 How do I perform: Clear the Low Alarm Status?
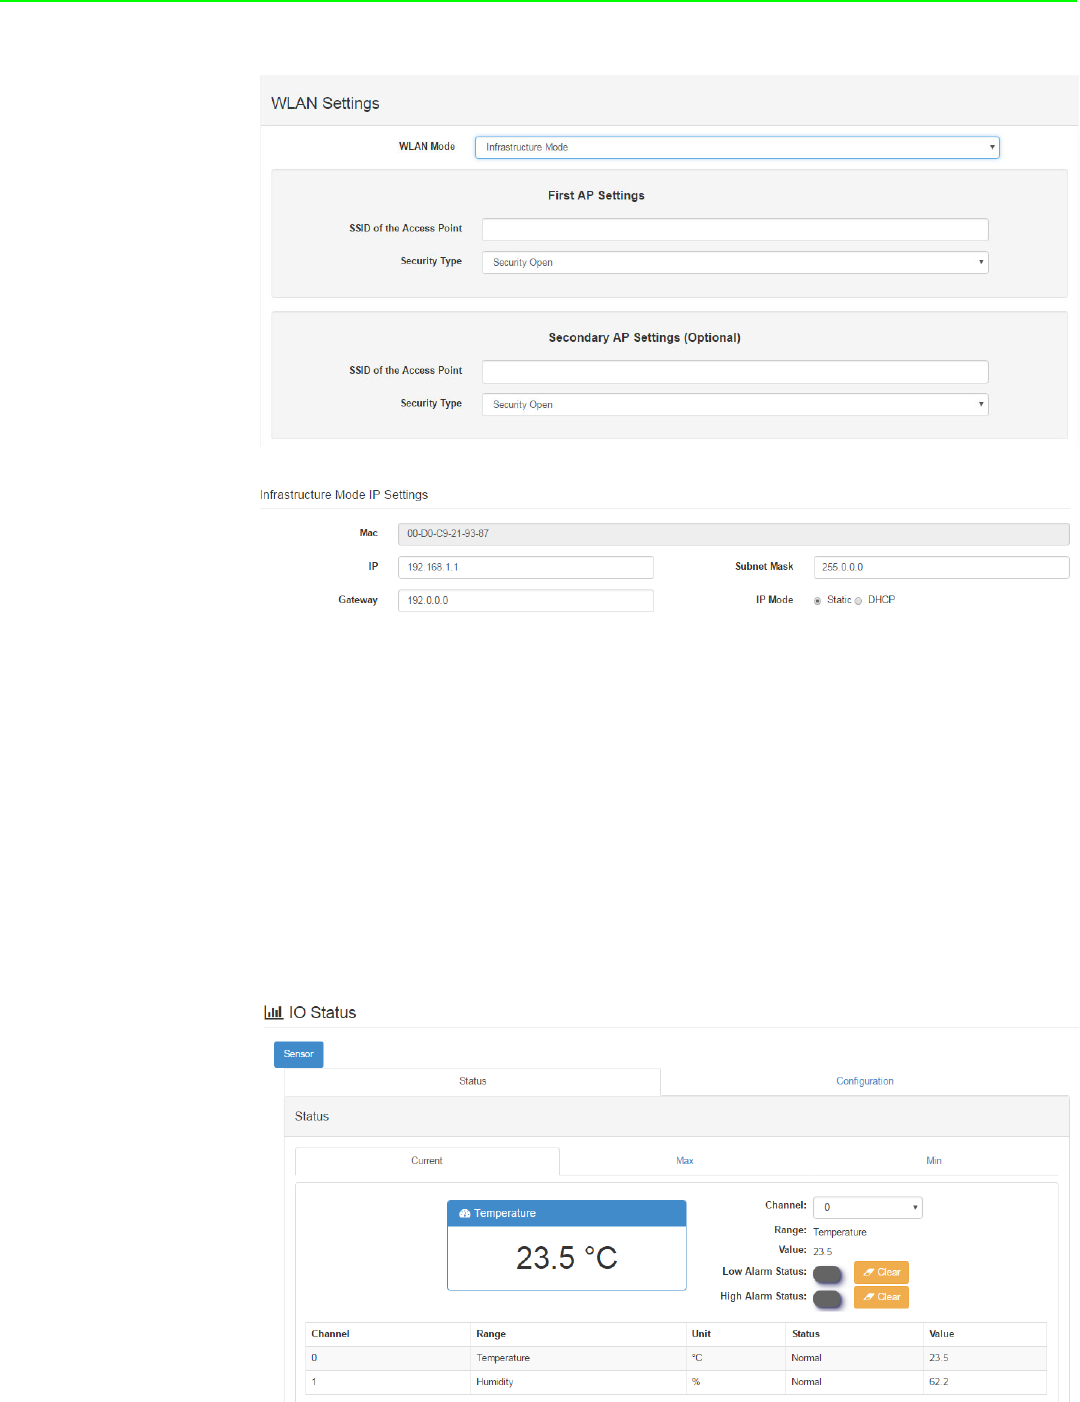pos(881,1272)
